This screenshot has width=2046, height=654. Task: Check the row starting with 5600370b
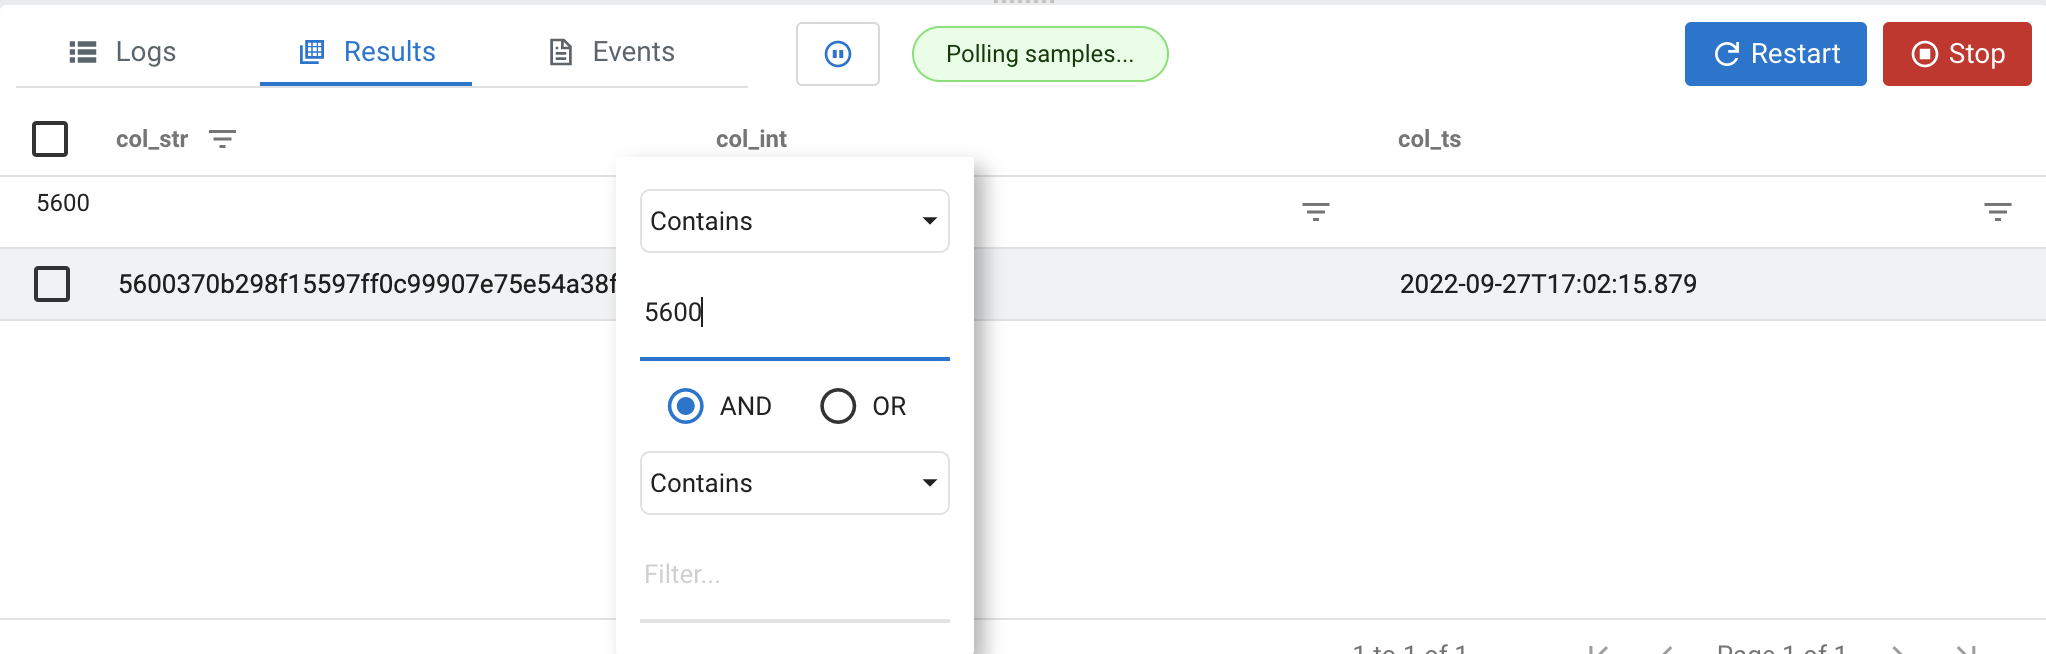52,284
